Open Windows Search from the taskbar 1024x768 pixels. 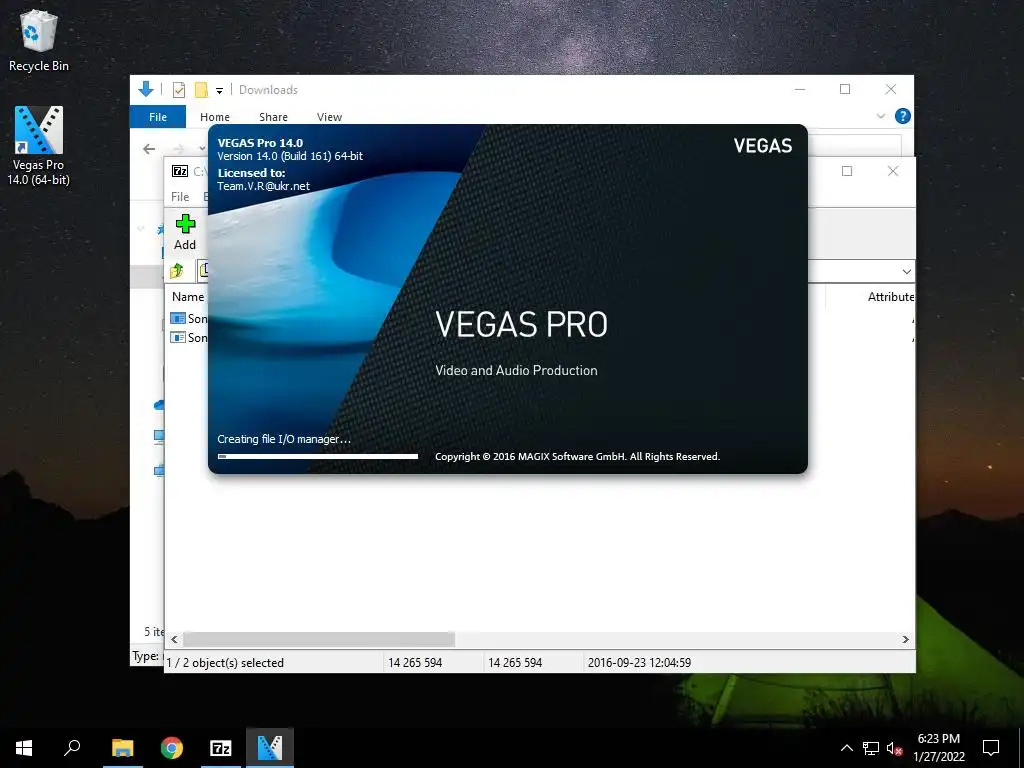click(72, 748)
